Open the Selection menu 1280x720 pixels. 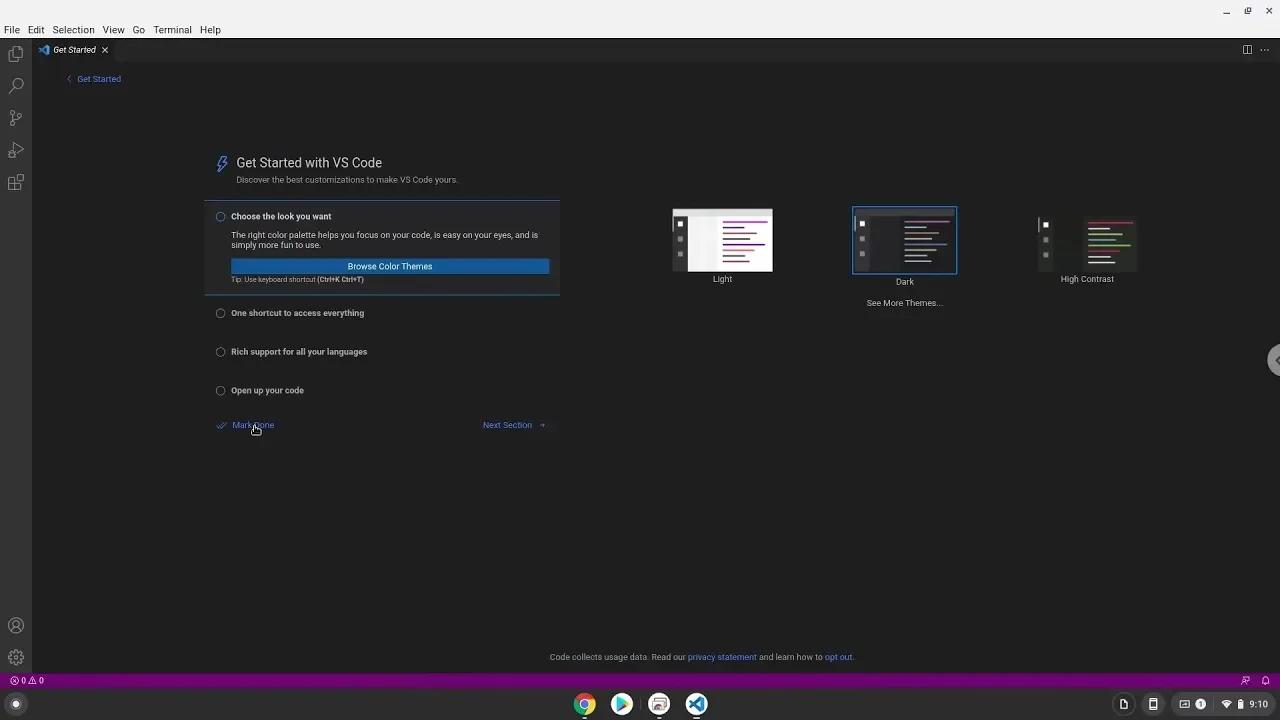73,30
